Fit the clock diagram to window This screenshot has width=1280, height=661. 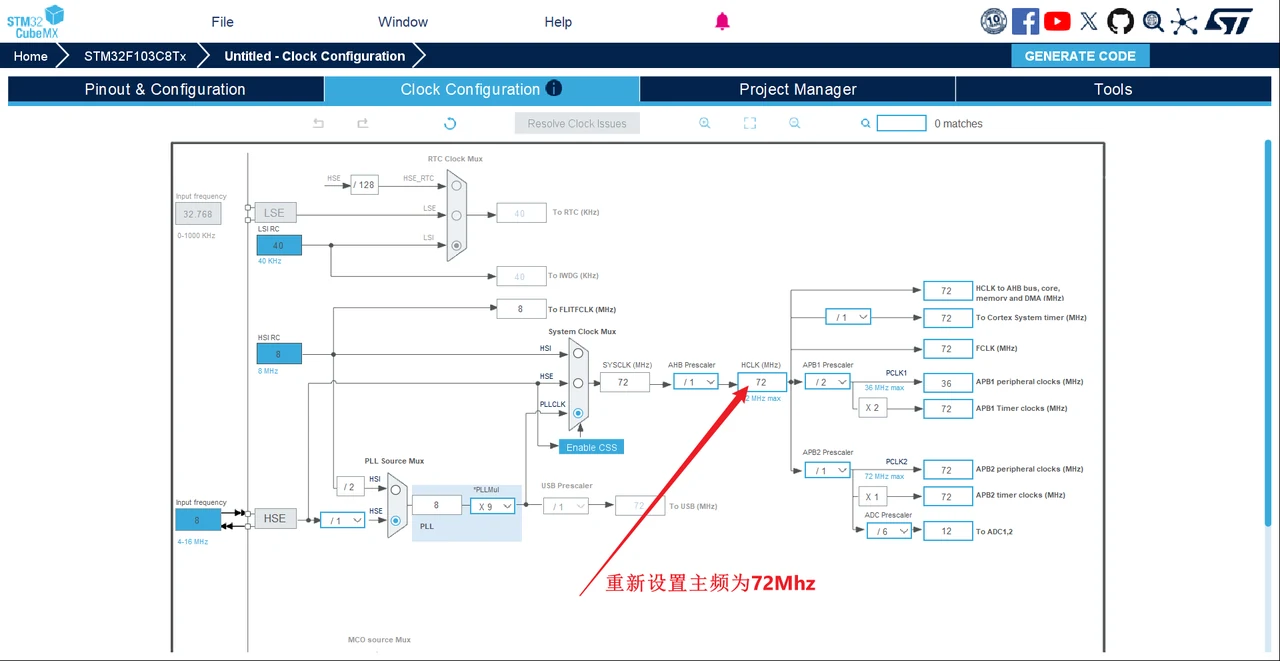[750, 123]
